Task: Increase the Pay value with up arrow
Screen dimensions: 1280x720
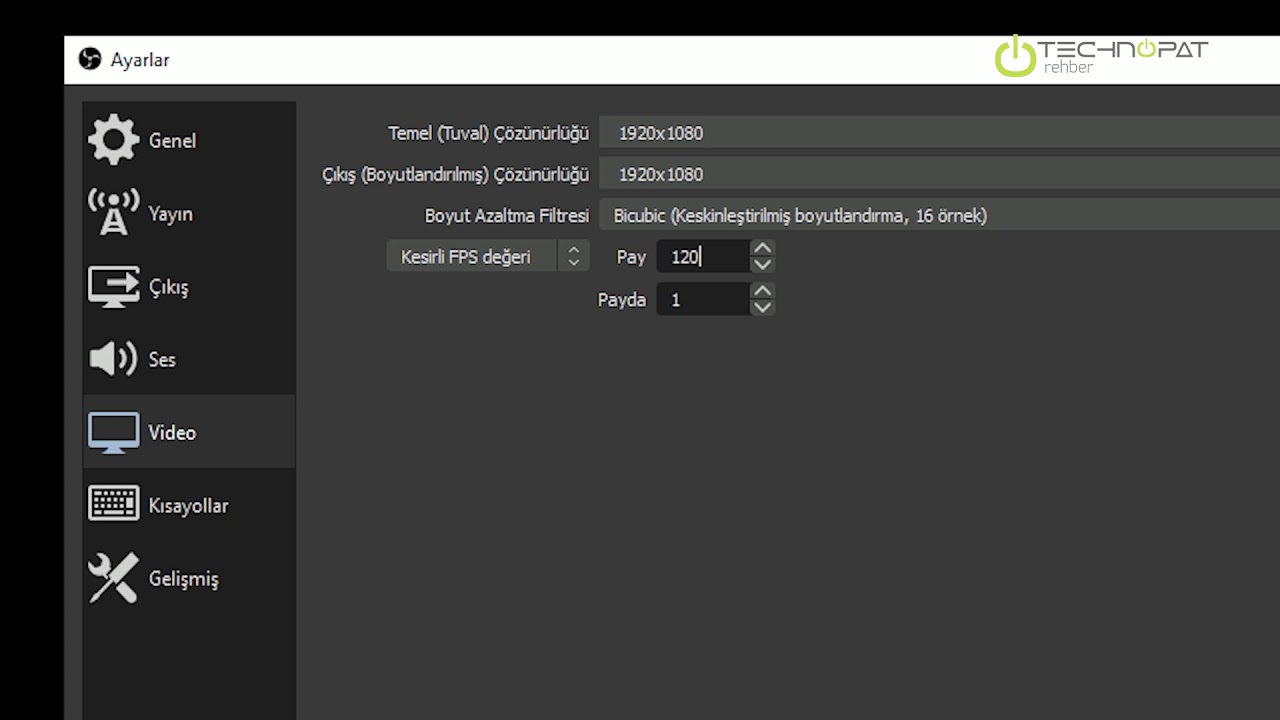Action: point(762,249)
